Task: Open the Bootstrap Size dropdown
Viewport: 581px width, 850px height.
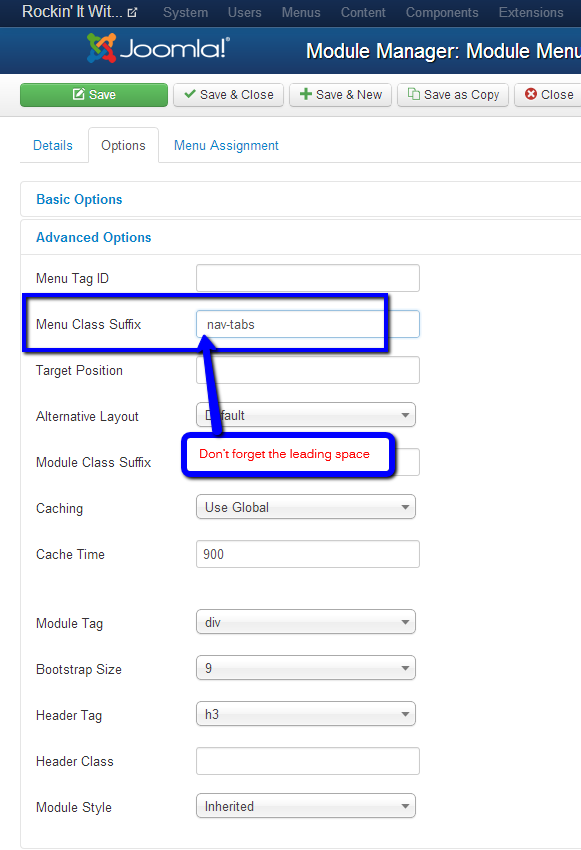Action: pyautogui.click(x=306, y=668)
